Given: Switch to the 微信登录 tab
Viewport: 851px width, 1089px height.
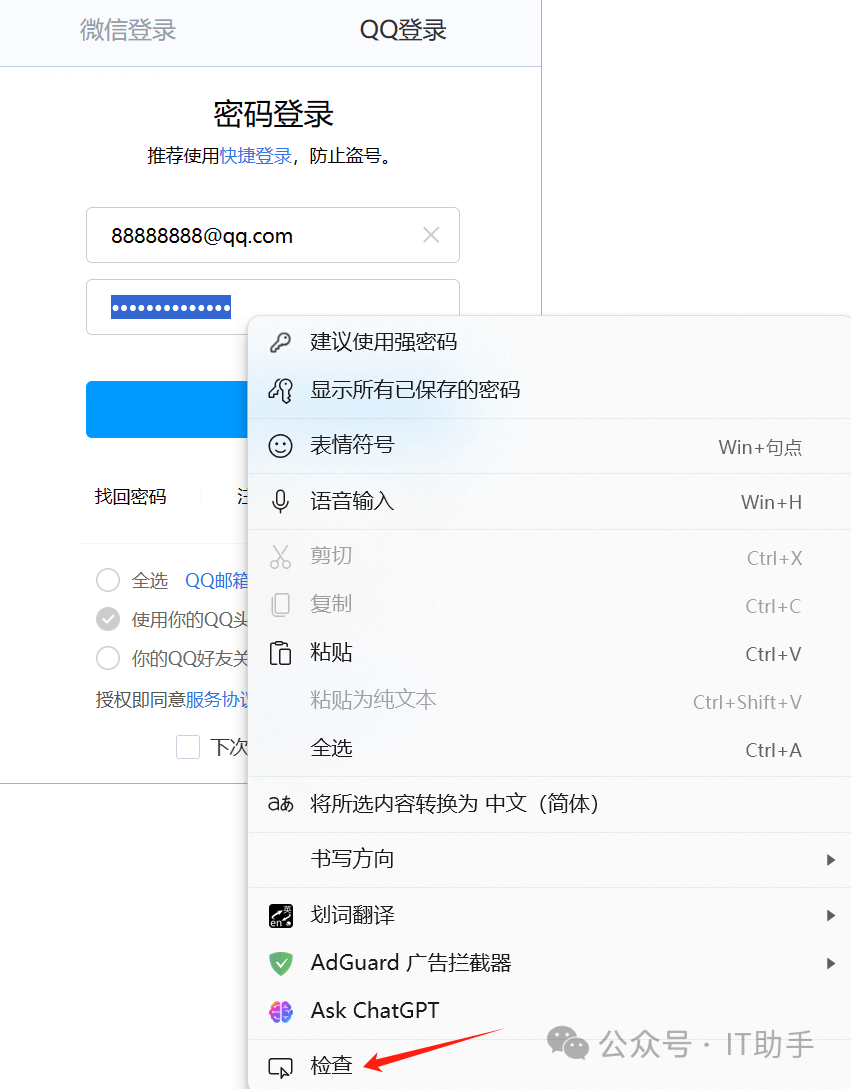Looking at the screenshot, I should pos(128,31).
